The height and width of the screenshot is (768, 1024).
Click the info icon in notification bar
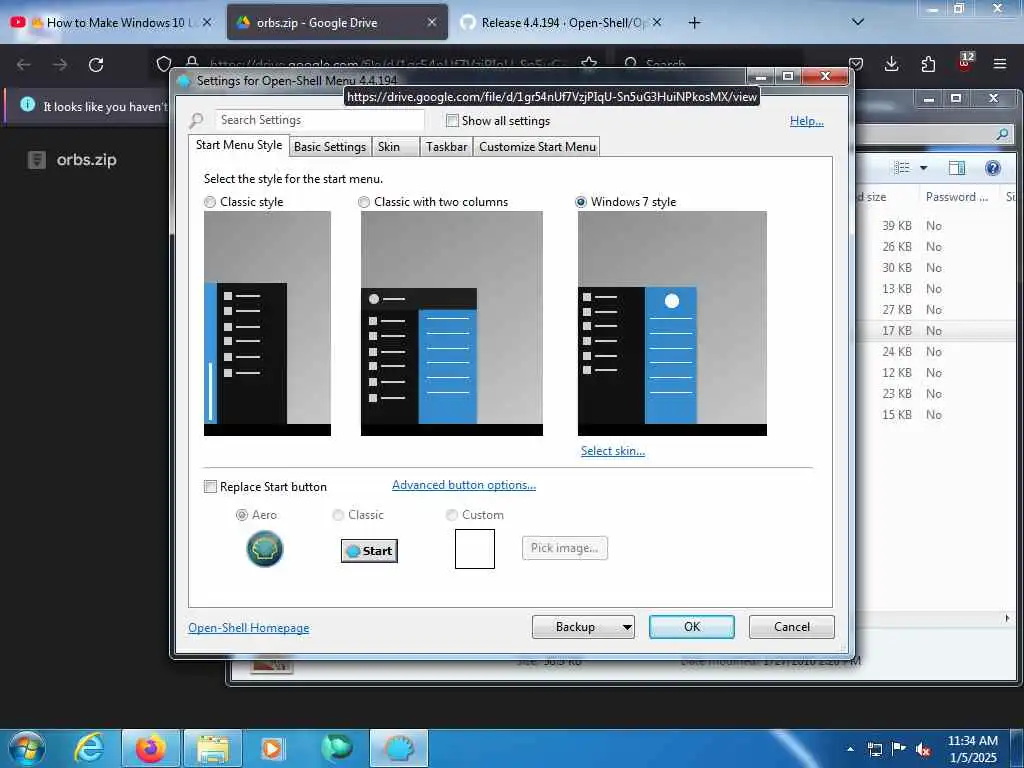pos(27,104)
